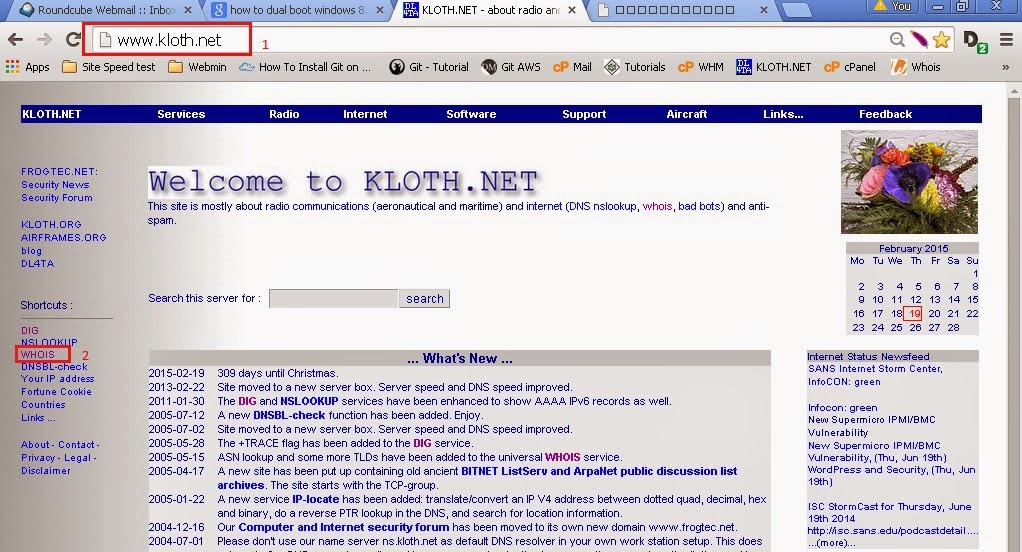The height and width of the screenshot is (552, 1022).
Task: Open the Whois bookmark
Action: [916, 66]
